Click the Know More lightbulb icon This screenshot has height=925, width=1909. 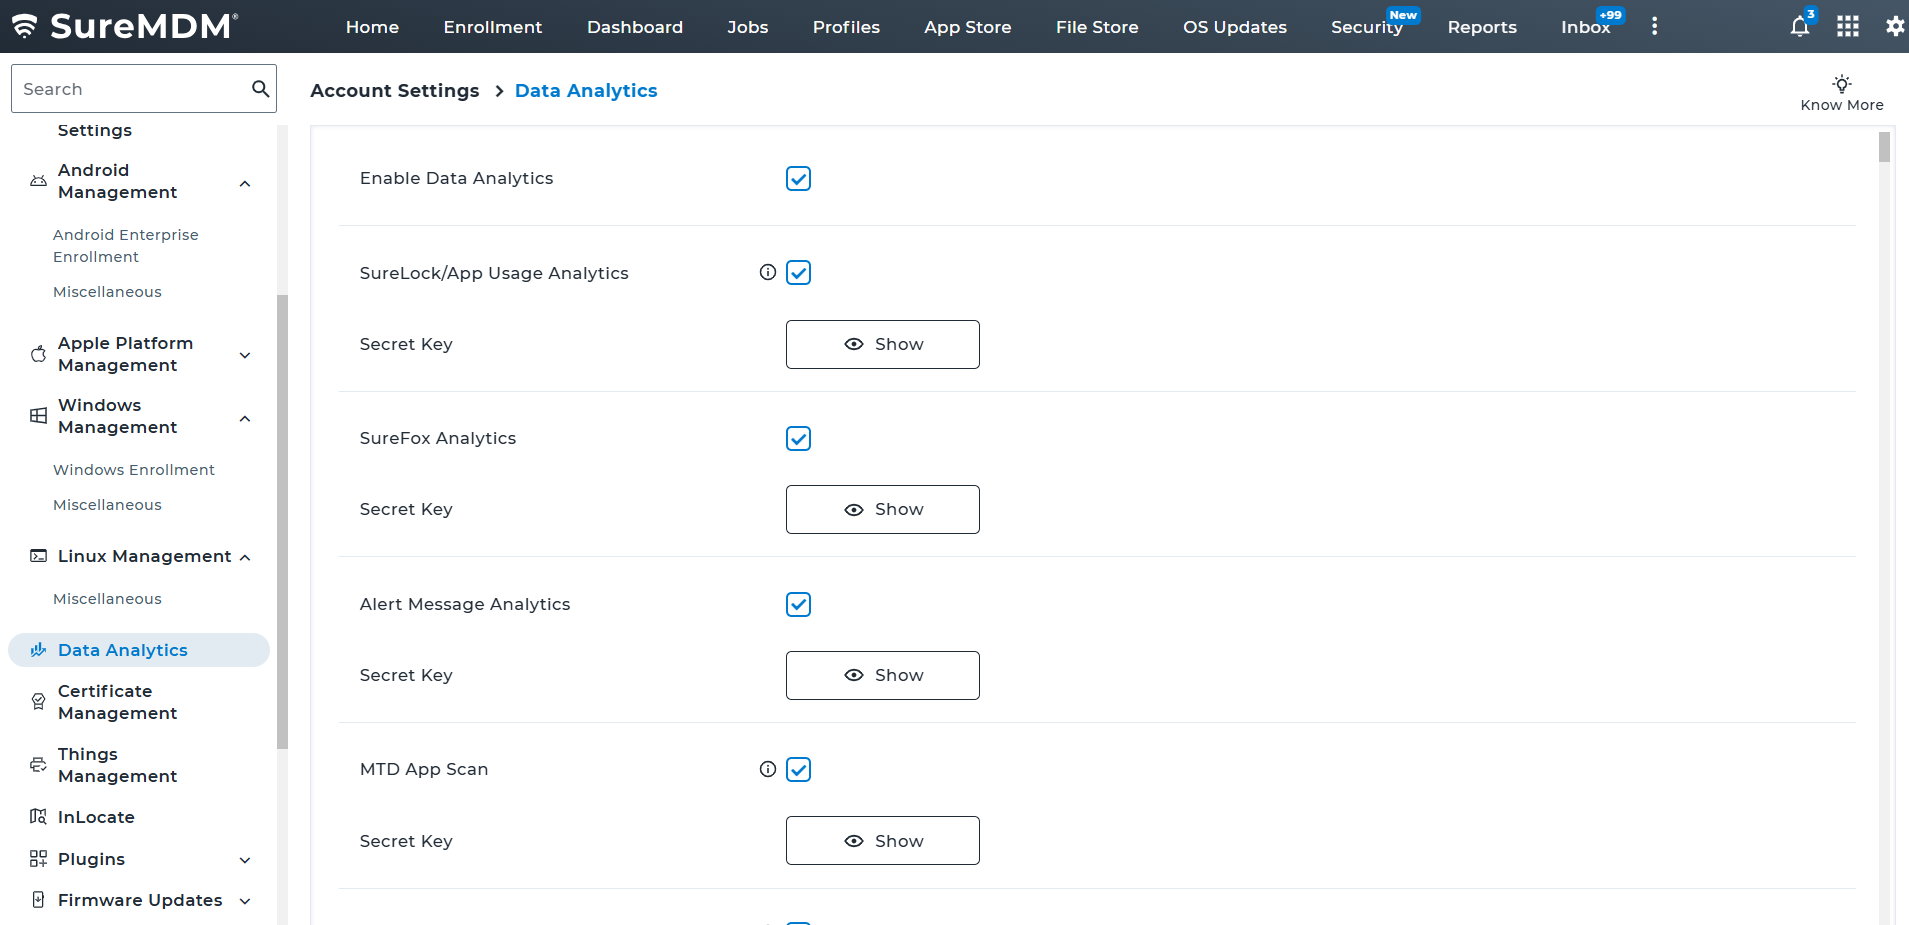click(1842, 83)
